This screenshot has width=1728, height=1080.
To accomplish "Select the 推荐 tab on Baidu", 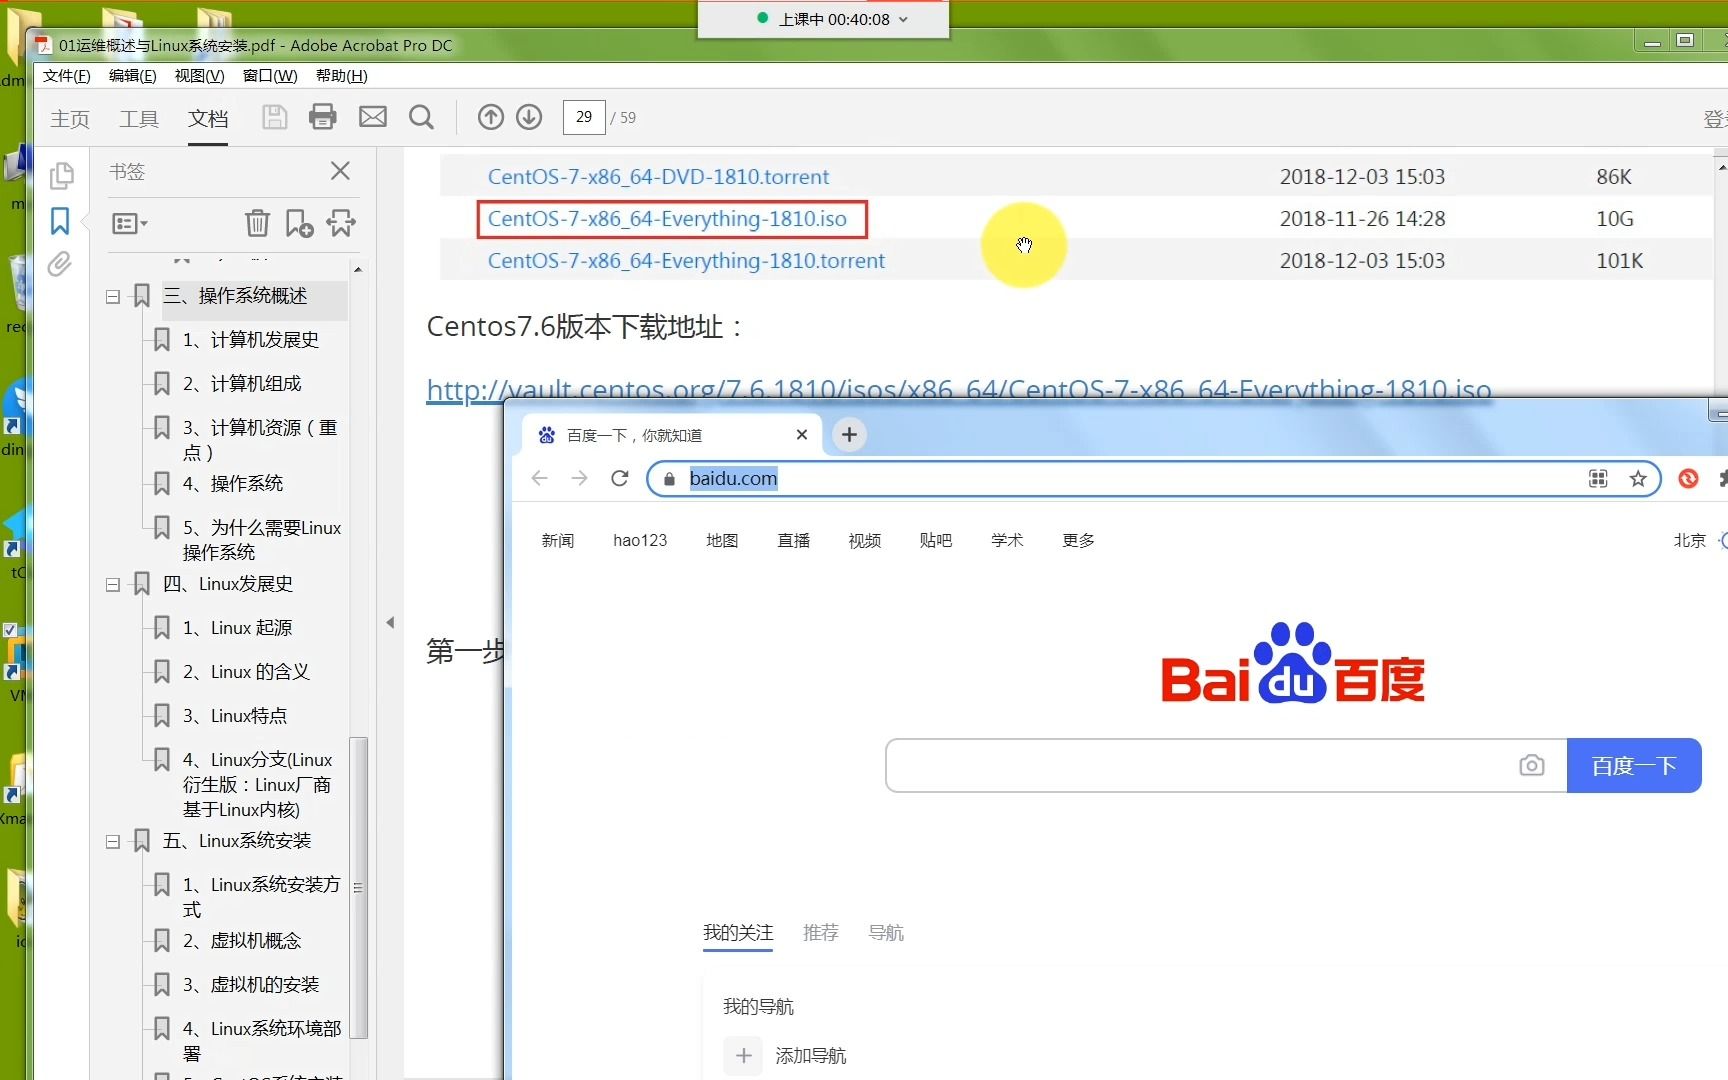I will click(820, 932).
